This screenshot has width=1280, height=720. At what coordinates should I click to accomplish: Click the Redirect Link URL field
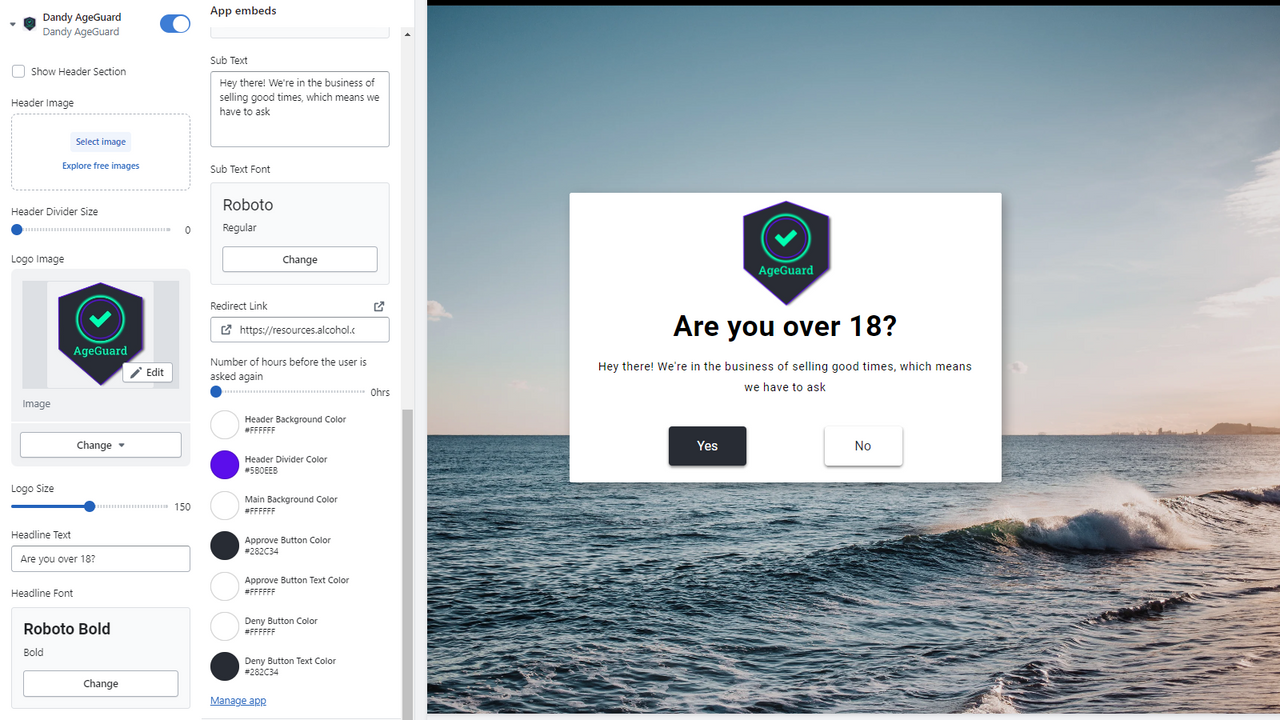tap(300, 330)
